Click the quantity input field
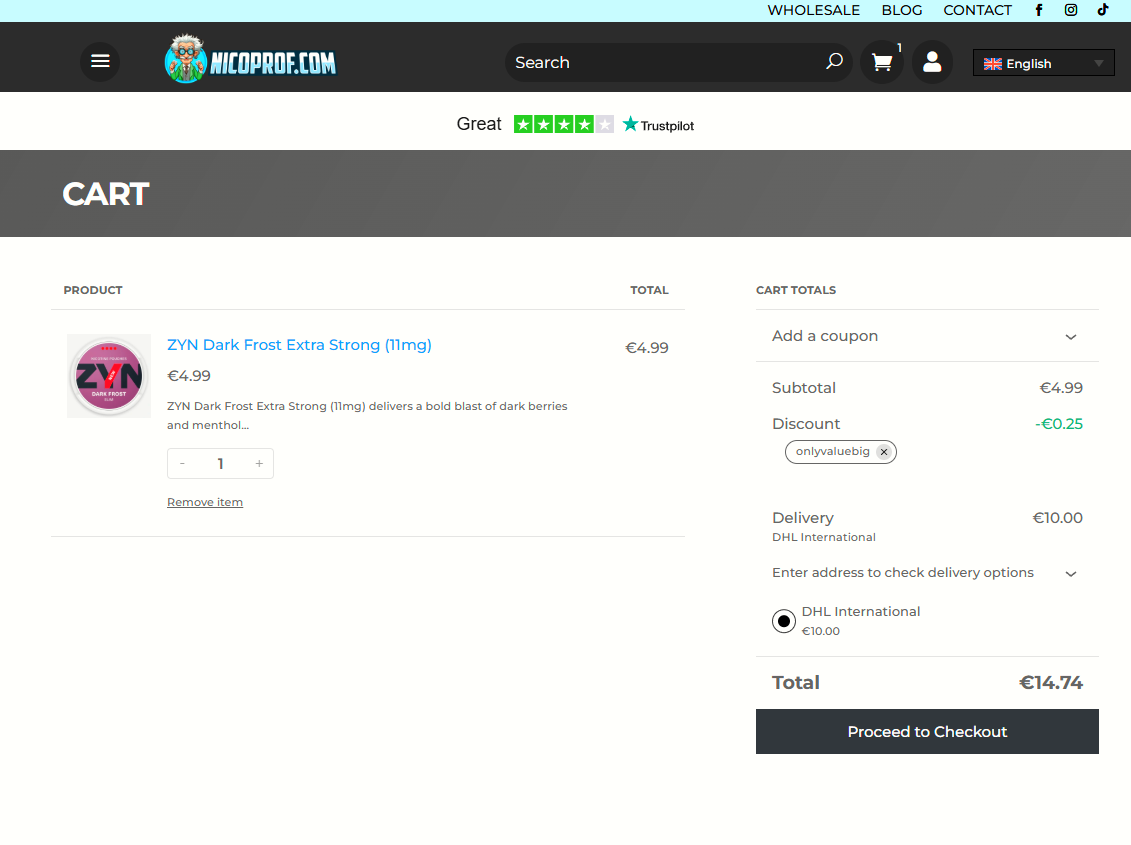The height and width of the screenshot is (845, 1131). coord(221,463)
